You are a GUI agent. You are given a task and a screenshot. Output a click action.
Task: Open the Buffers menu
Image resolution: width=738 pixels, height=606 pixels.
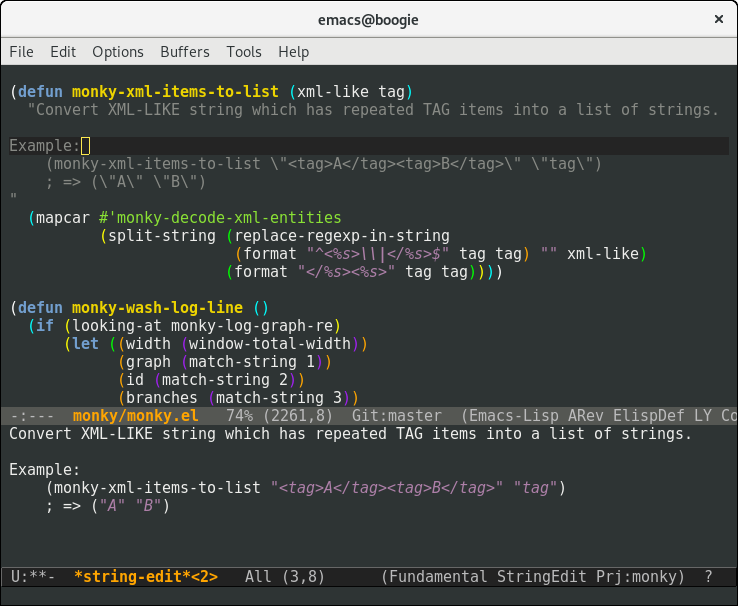point(185,52)
